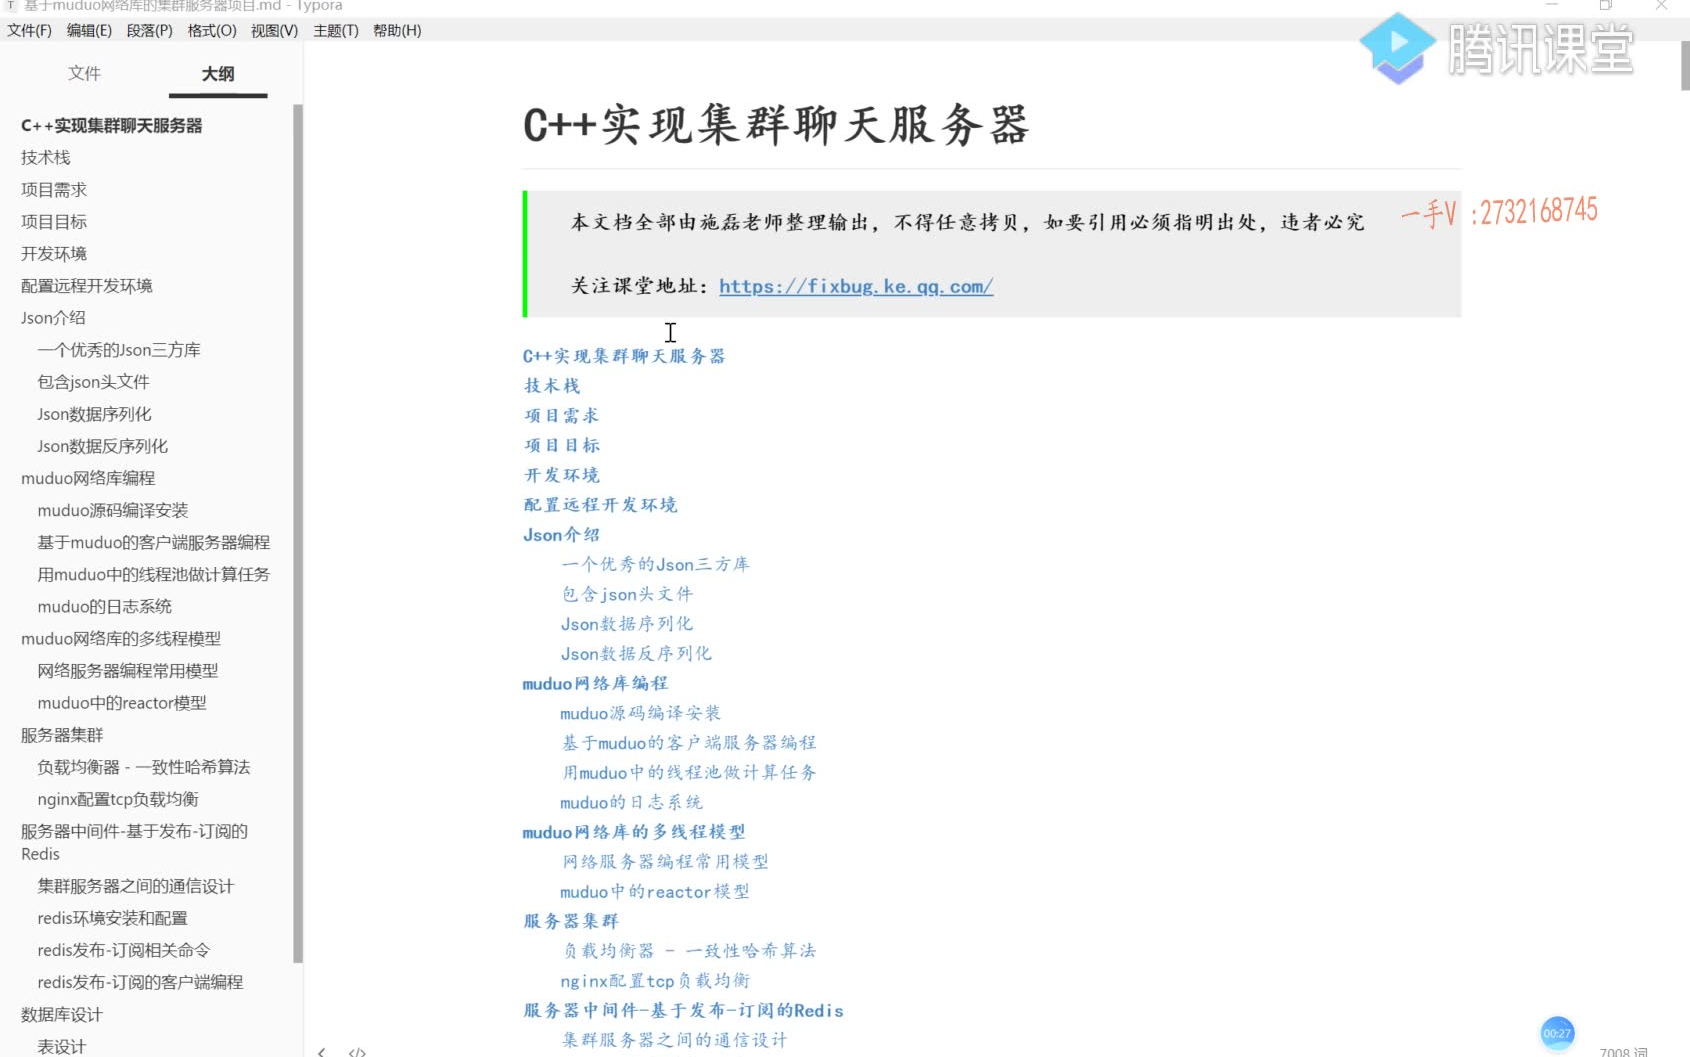Screen dimensions: 1690x1057
Task: Click TOC link 项目目标 in document
Action: (x=561, y=446)
